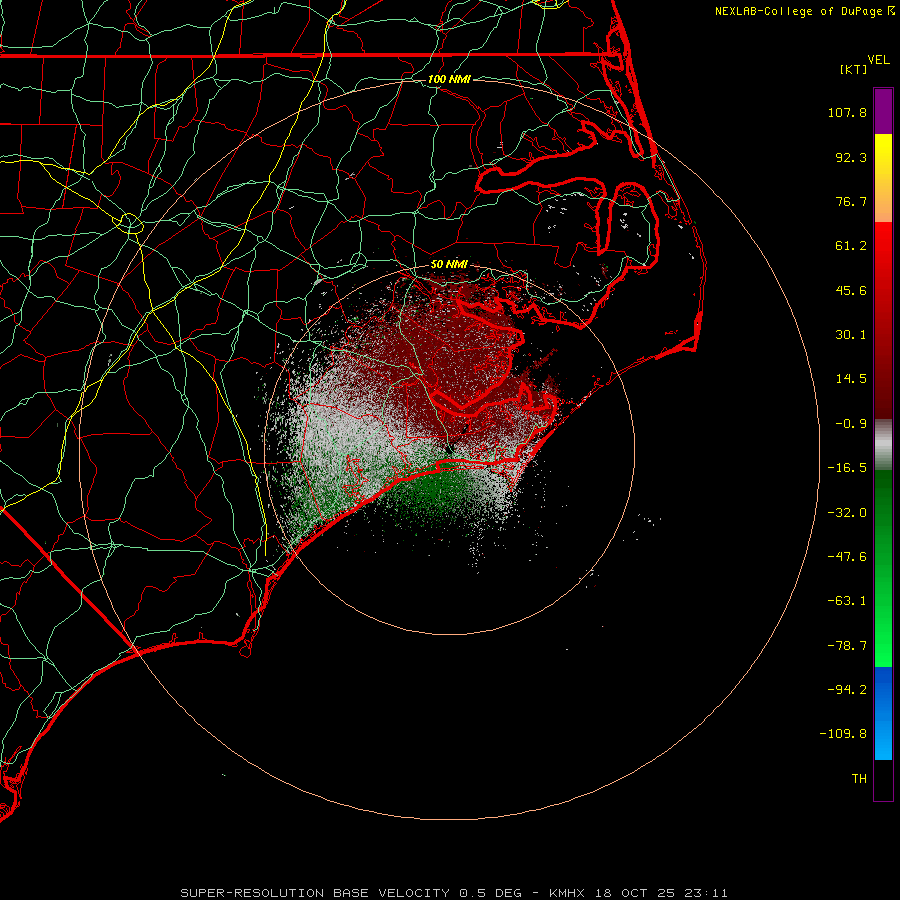Image resolution: width=900 pixels, height=900 pixels.
Task: Click the blue color band in legend
Action: tap(883, 713)
